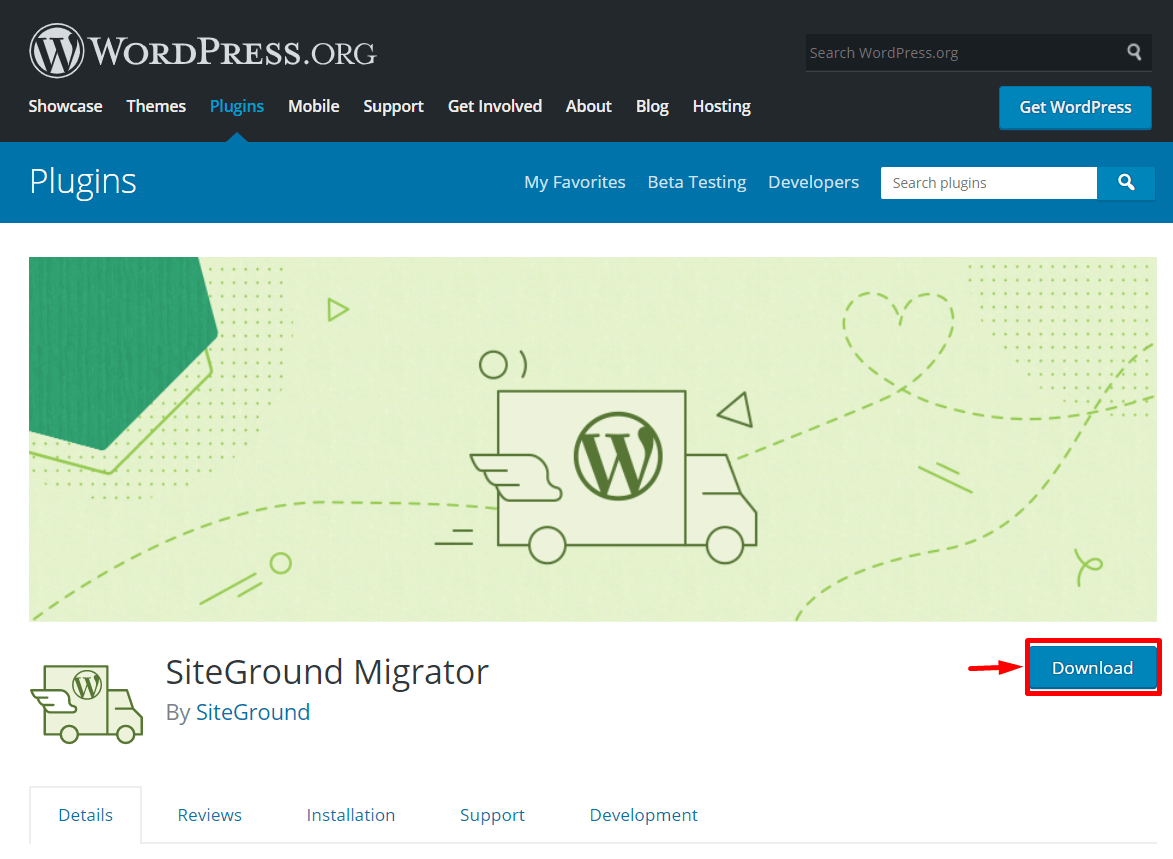Open the Themes menu item
Viewport: 1173px width, 859px height.
point(156,106)
